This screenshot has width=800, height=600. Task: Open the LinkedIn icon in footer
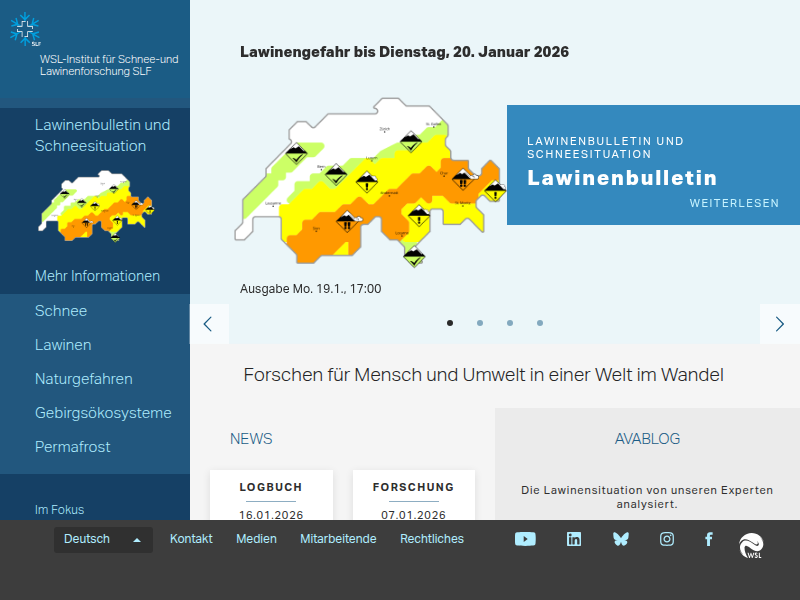(574, 539)
